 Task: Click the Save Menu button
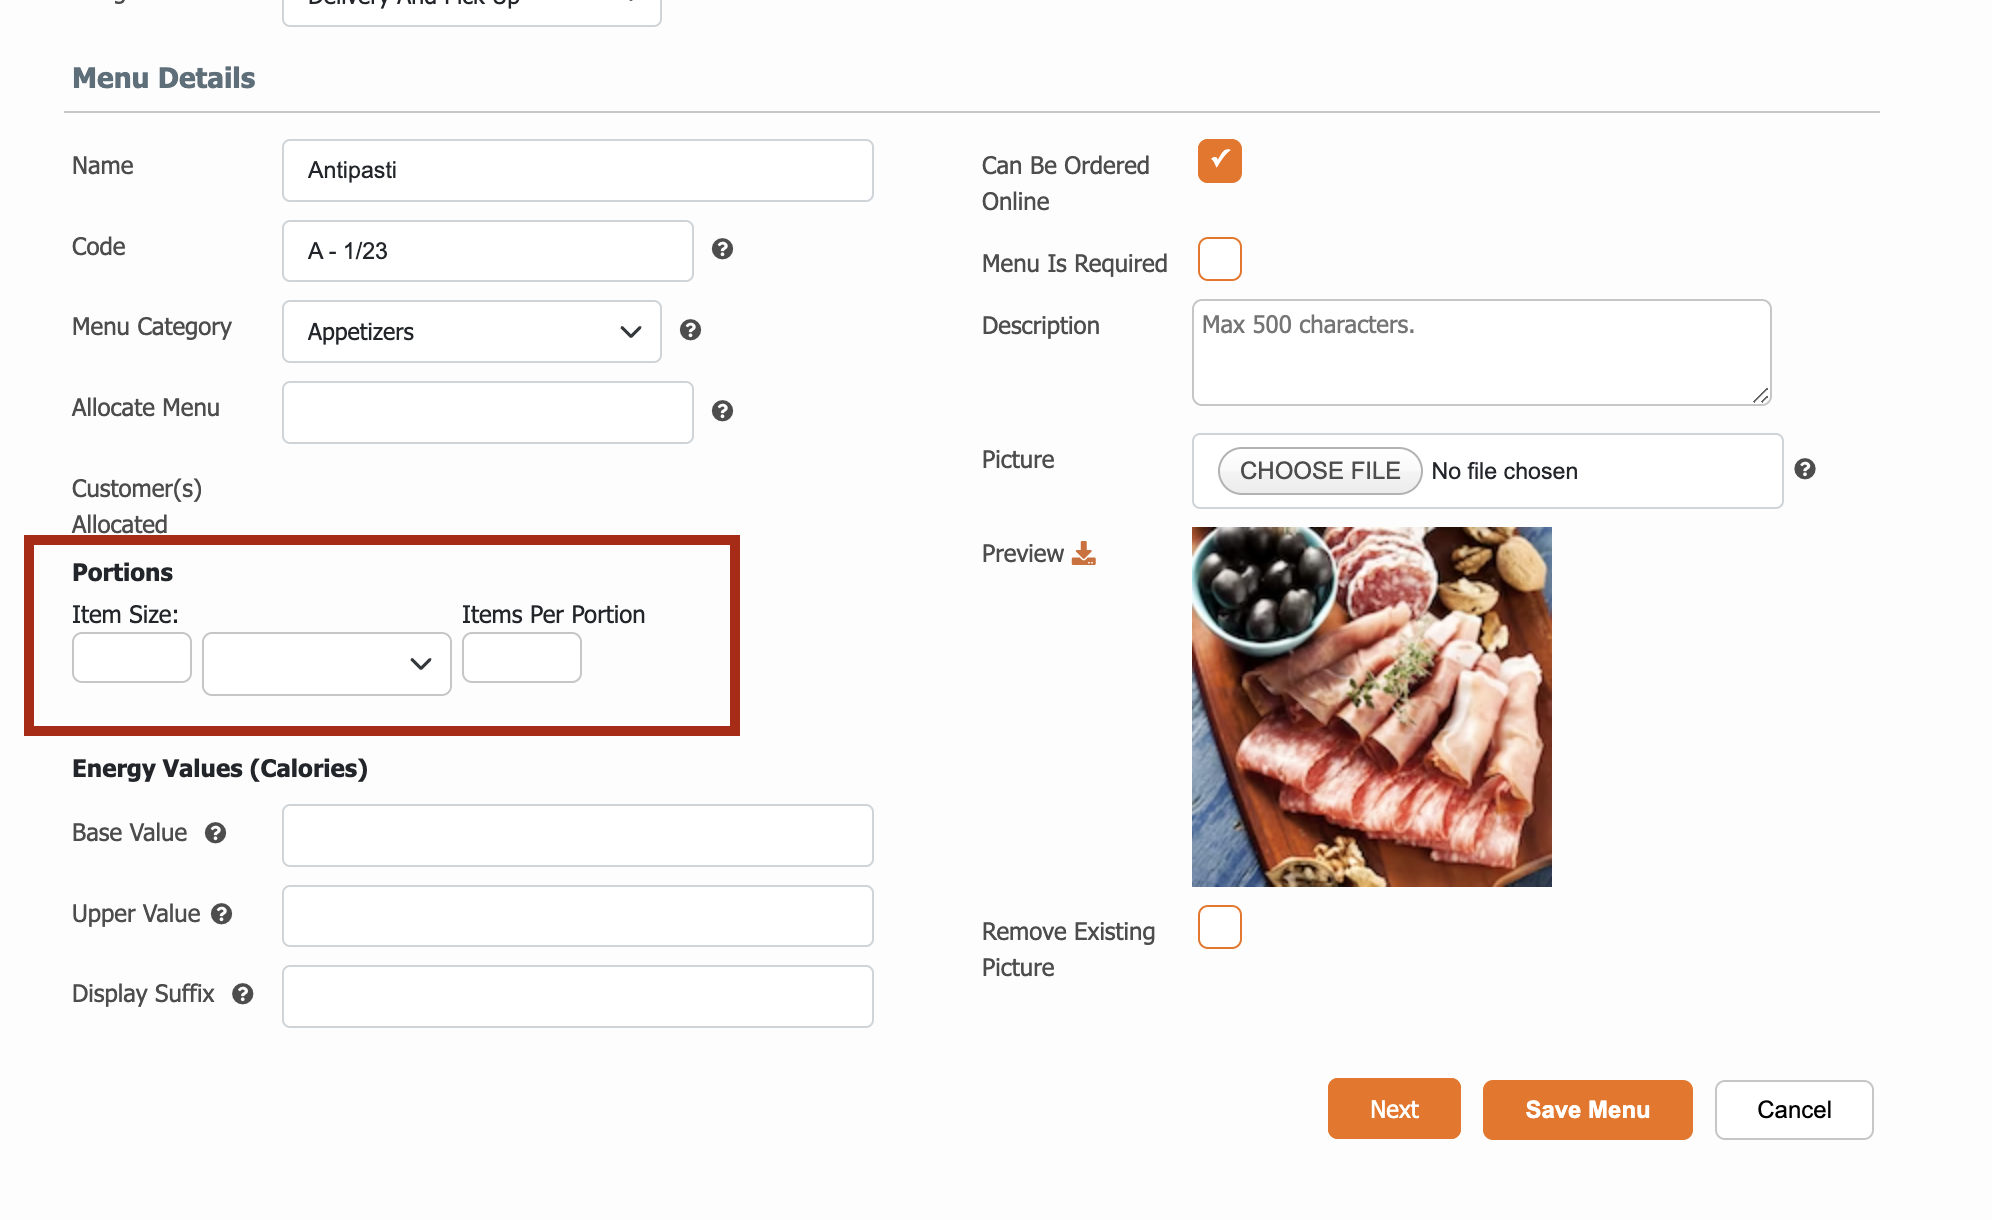click(1587, 1109)
